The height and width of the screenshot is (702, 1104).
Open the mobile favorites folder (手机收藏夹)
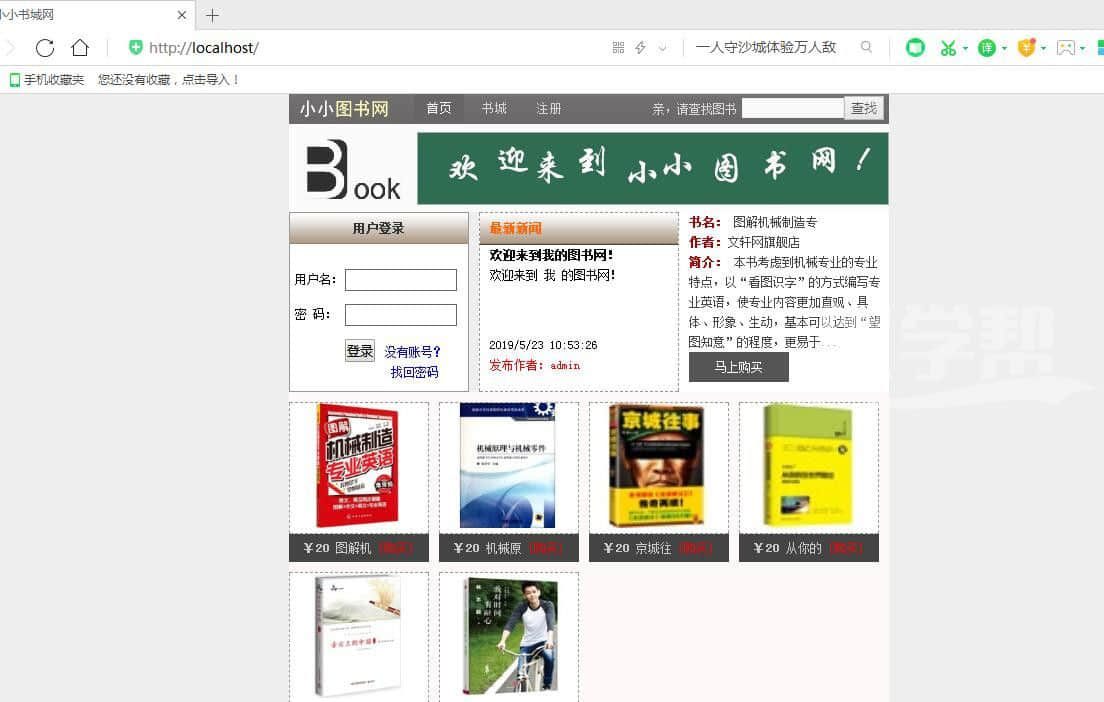(x=47, y=80)
